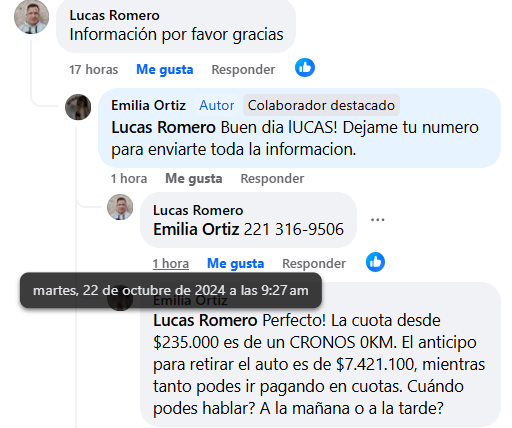512x428 pixels.
Task: Open Lucas Romero's profile picture on top comment
Action: [x=31, y=17]
